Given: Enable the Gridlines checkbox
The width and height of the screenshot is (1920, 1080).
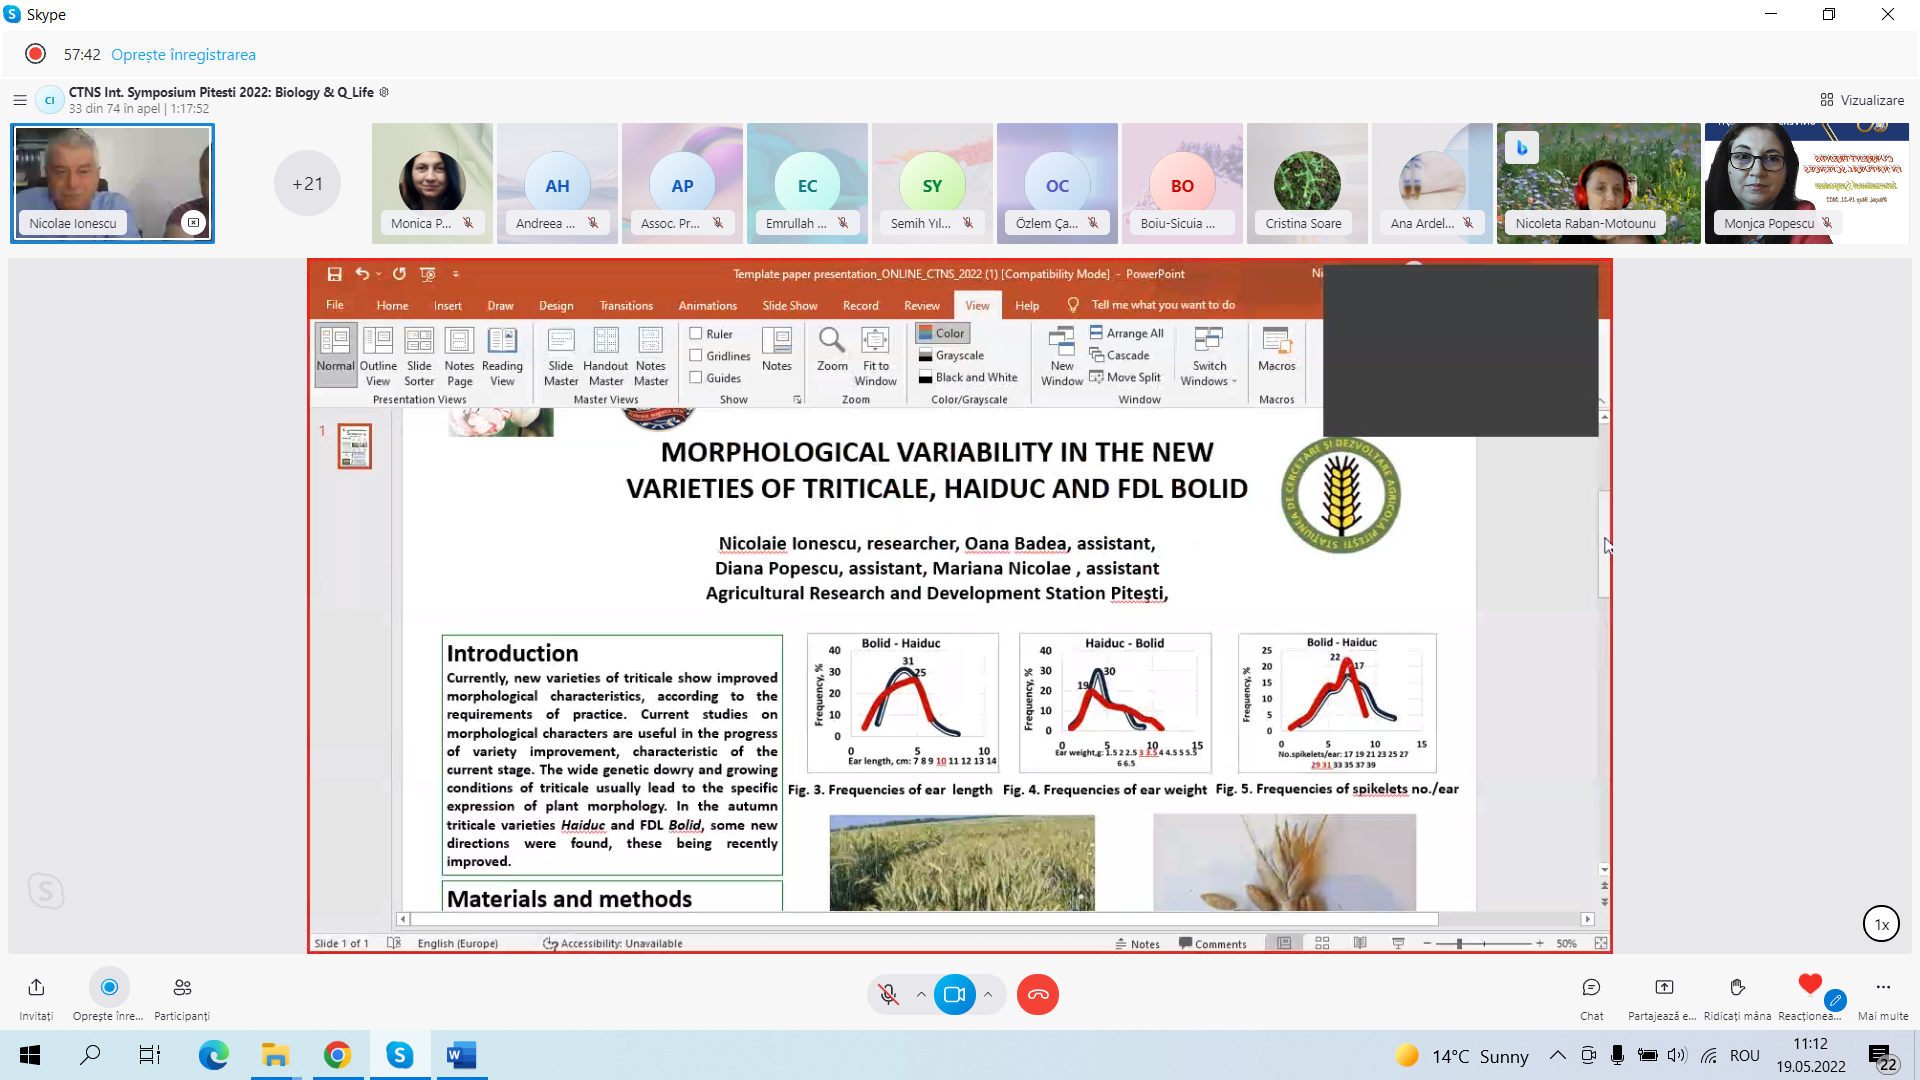Looking at the screenshot, I should [696, 355].
